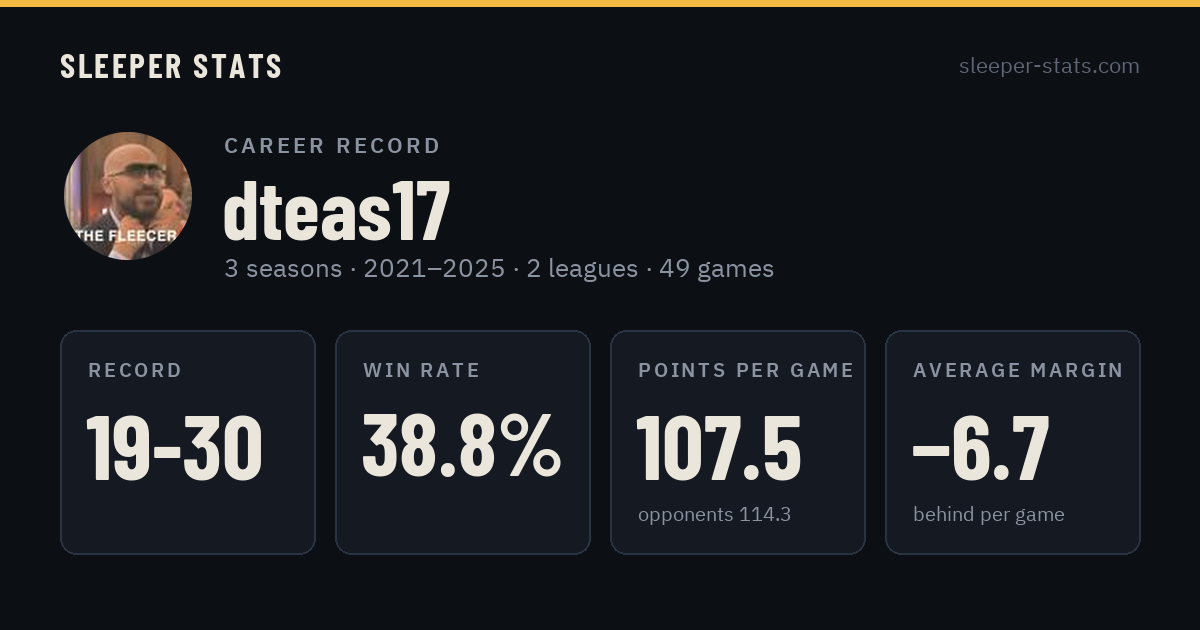
Task: Click the SLEEPER STATS logo title
Action: 171,67
